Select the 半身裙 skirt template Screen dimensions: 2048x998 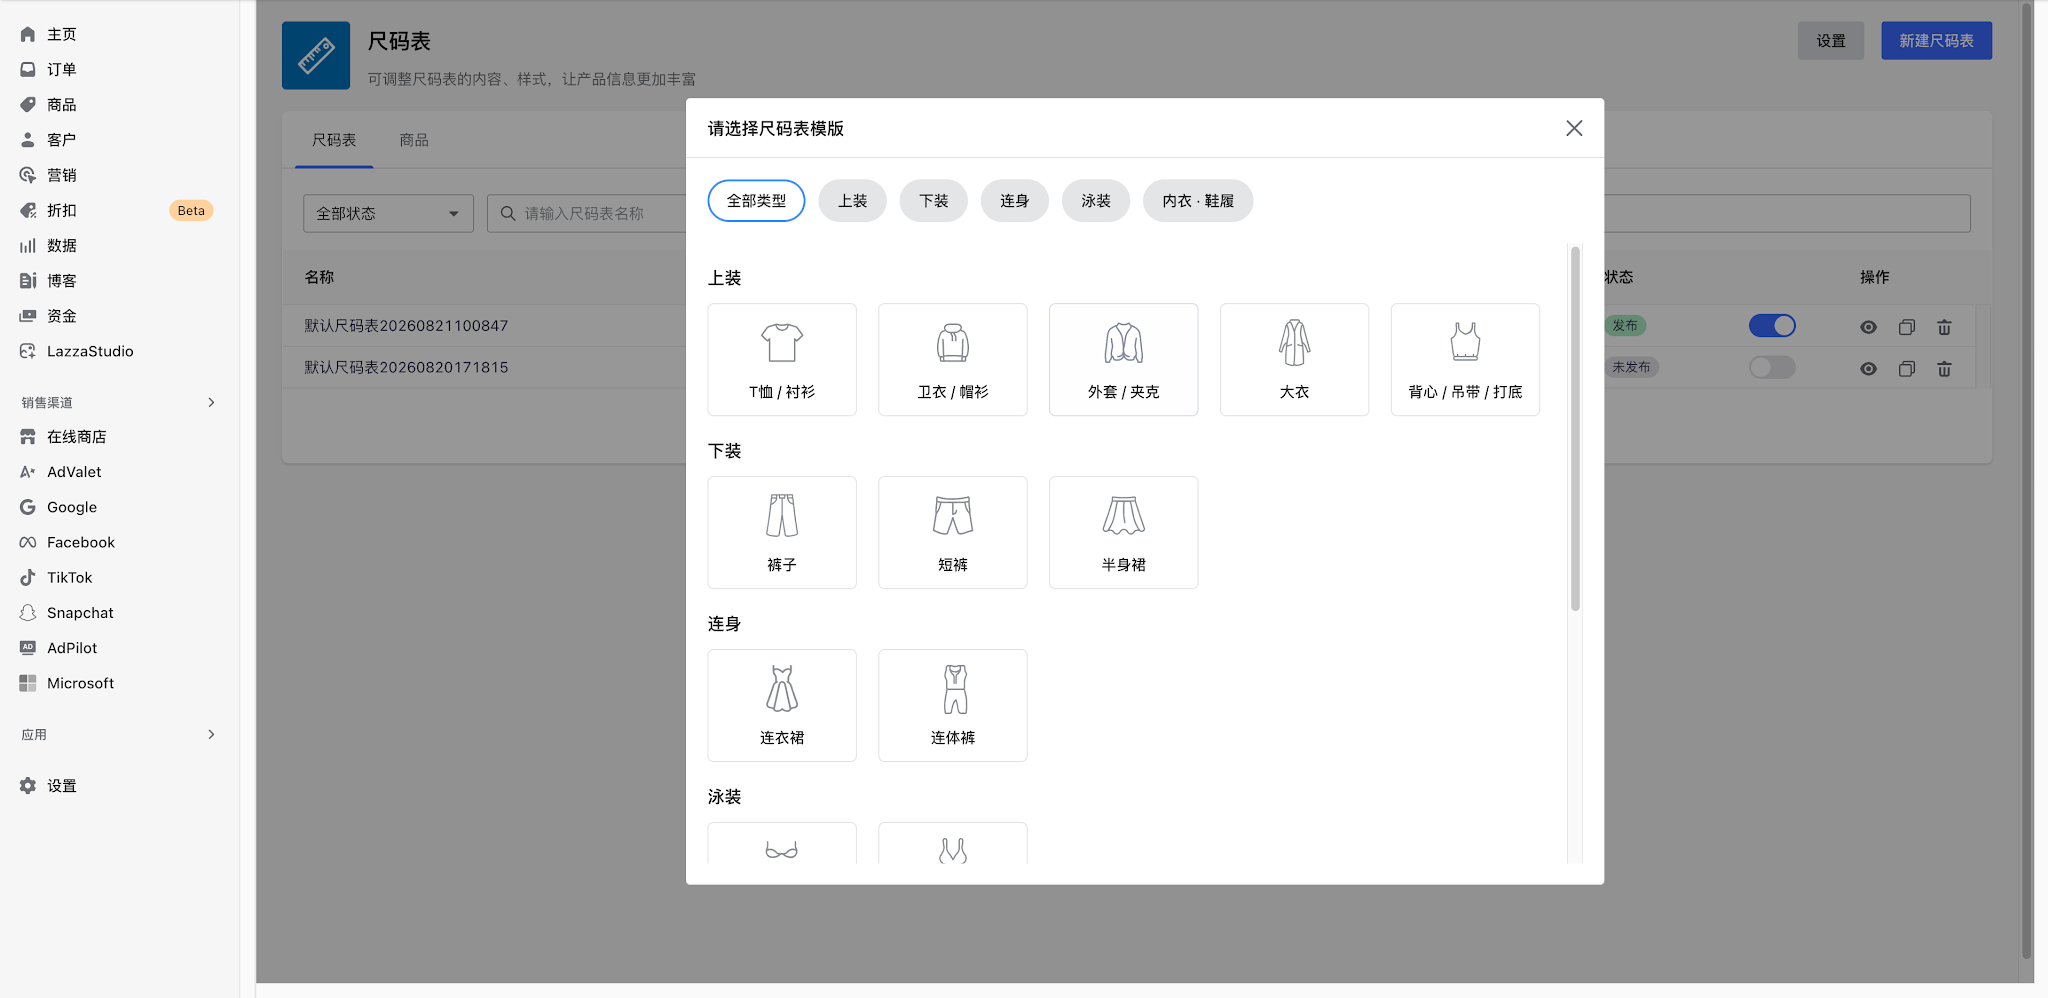[1124, 533]
